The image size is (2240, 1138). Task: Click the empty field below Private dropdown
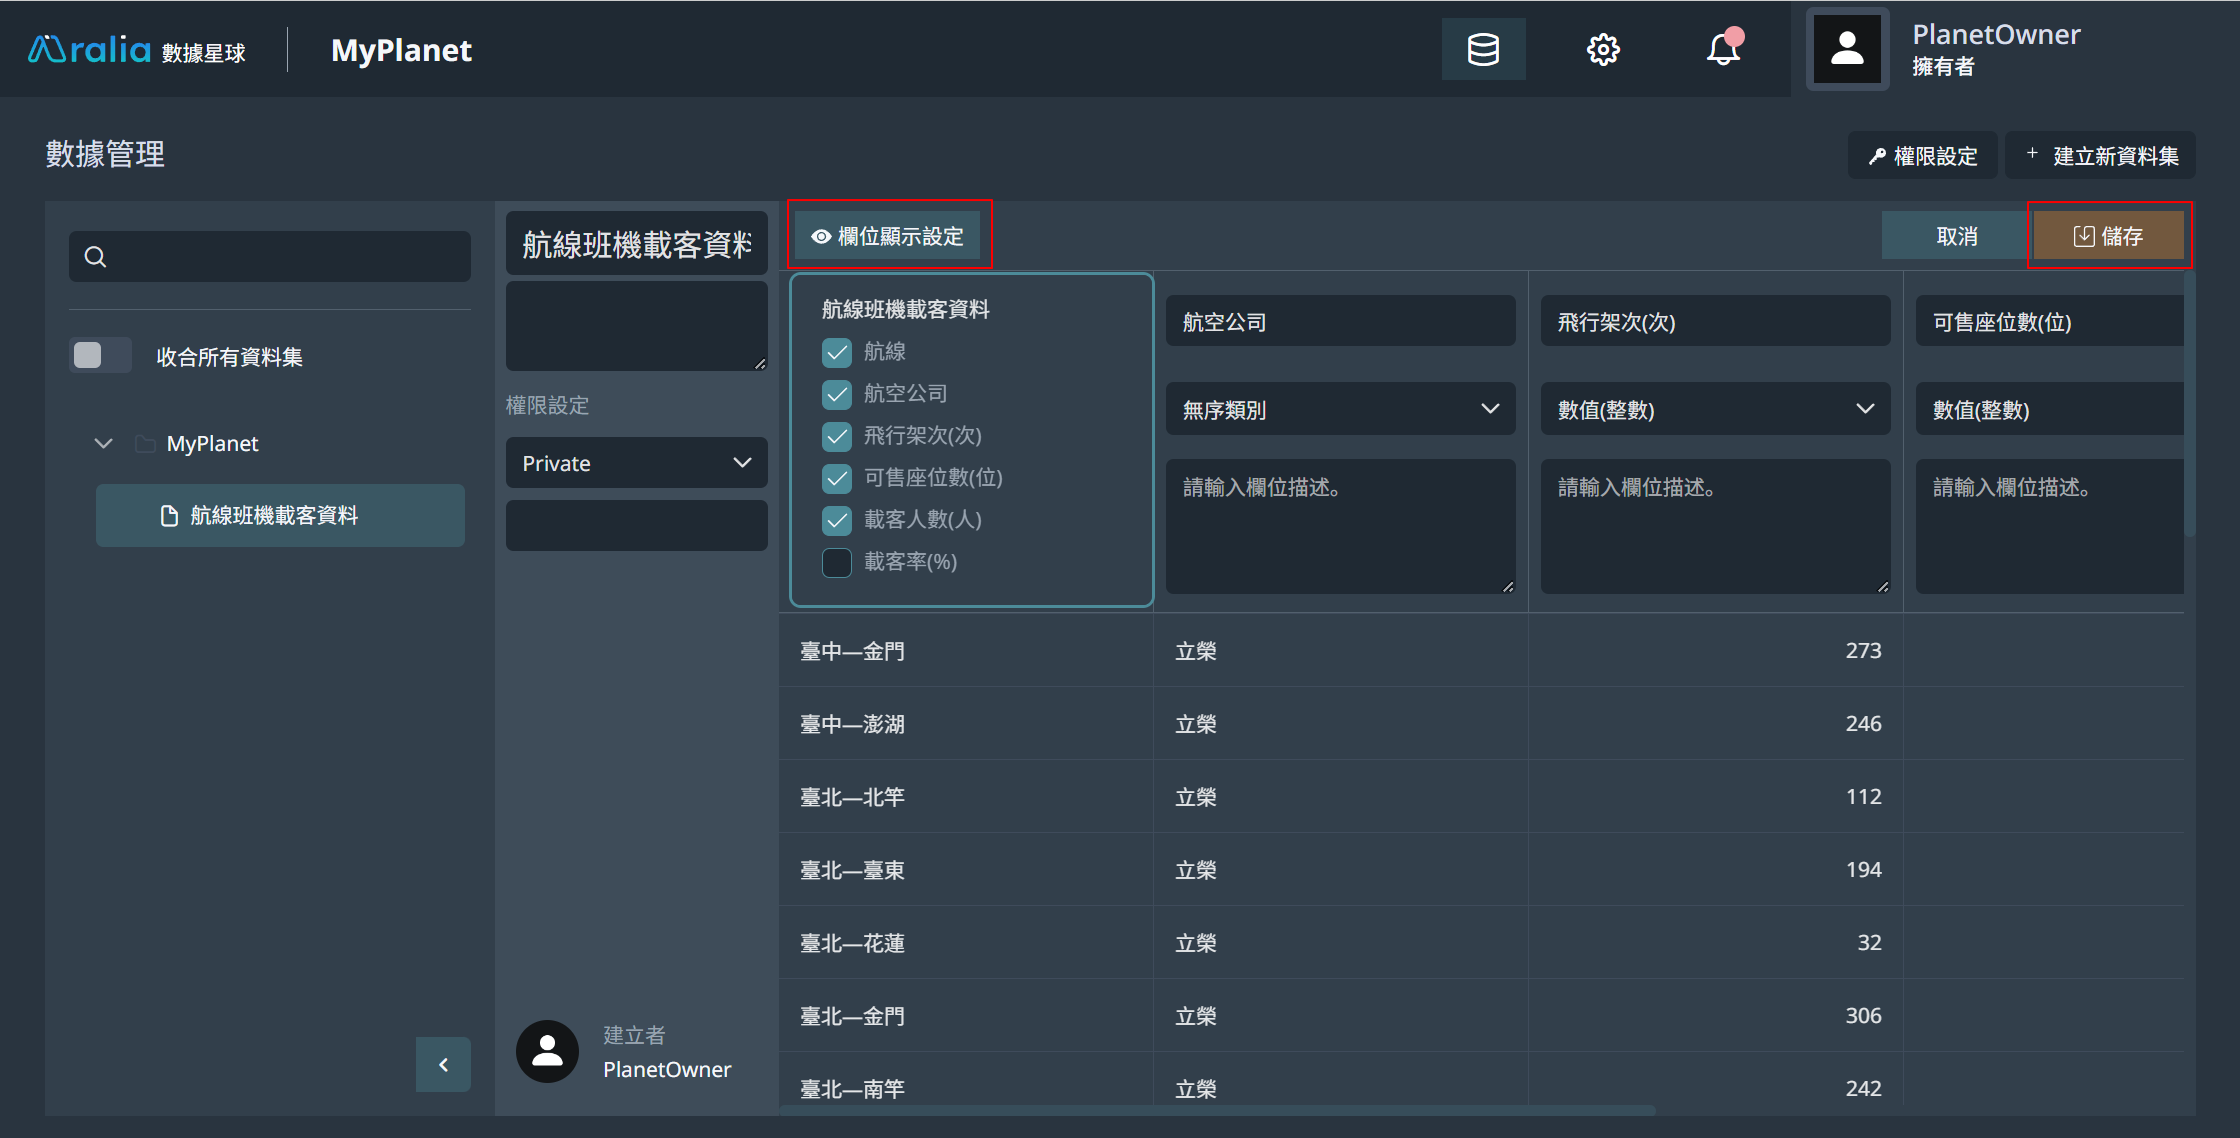pyautogui.click(x=637, y=525)
